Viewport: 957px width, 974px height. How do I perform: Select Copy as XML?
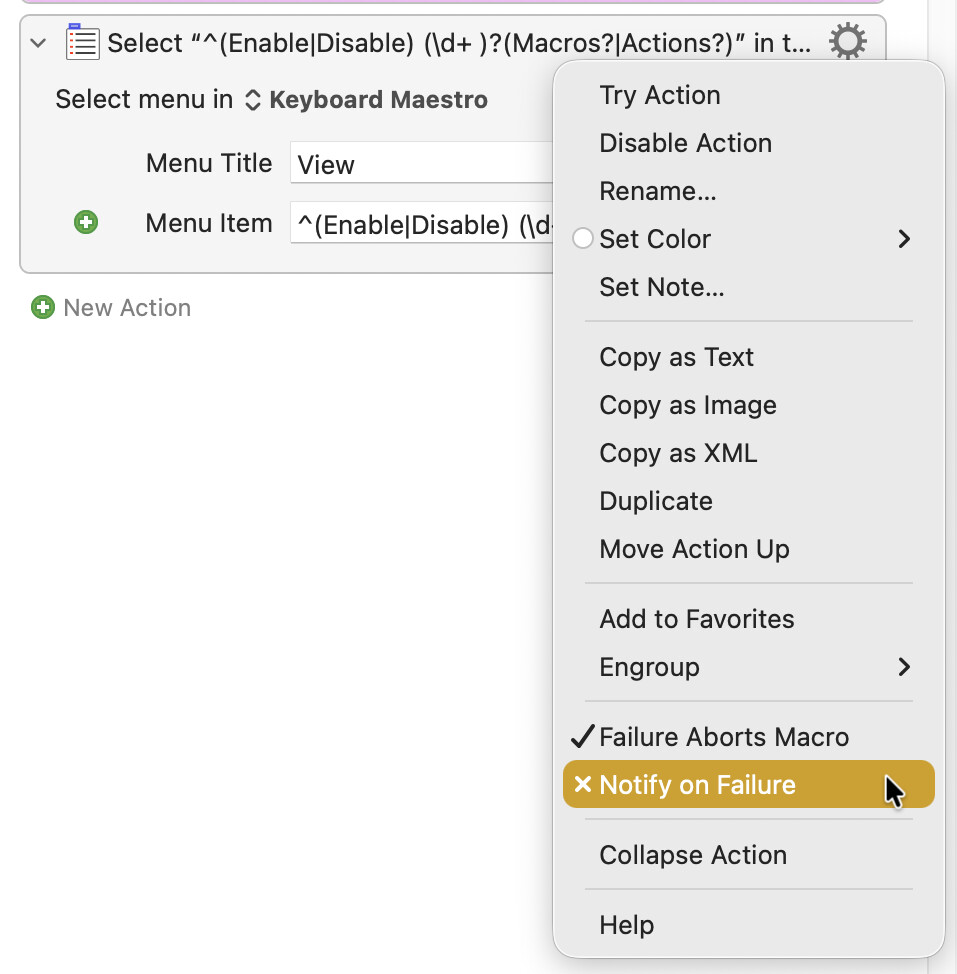(677, 453)
